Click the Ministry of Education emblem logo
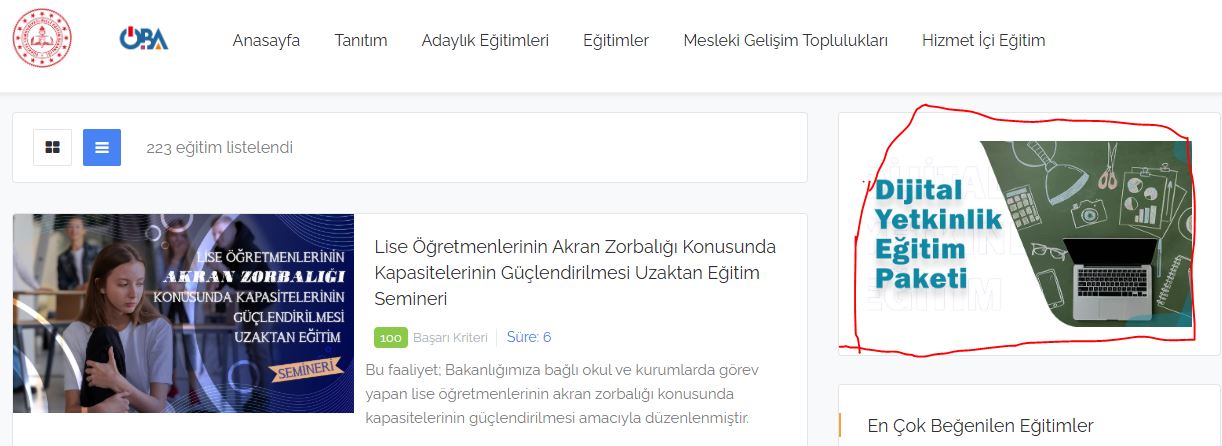This screenshot has width=1222, height=446. [x=42, y=38]
